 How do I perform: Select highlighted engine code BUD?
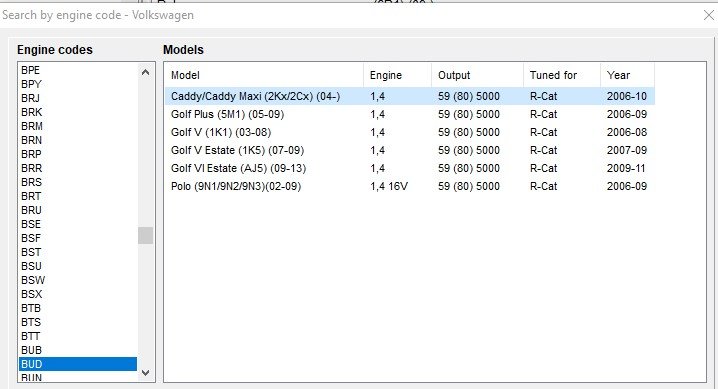pos(78,364)
